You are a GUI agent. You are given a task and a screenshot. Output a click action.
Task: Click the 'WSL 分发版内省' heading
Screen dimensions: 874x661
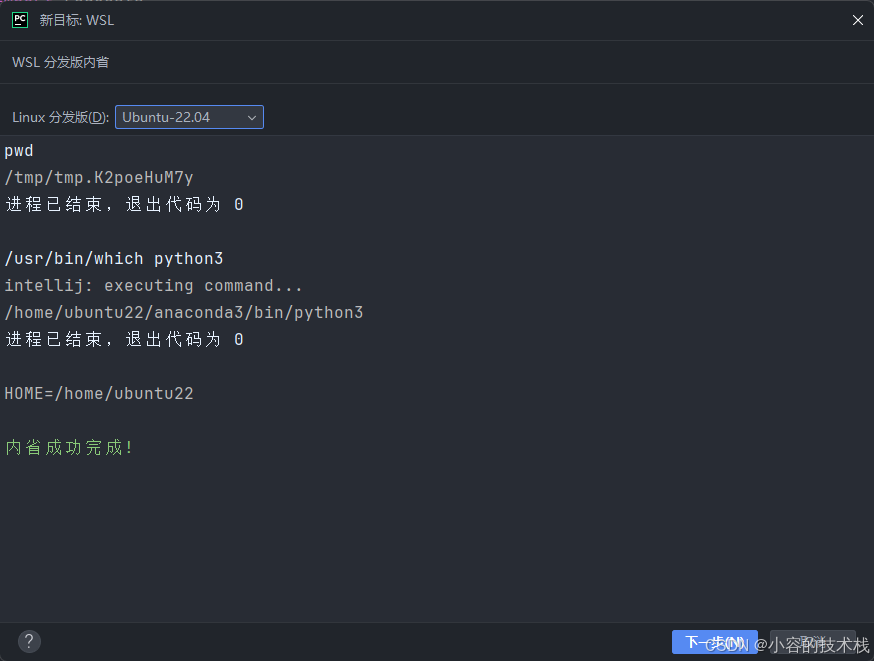60,62
